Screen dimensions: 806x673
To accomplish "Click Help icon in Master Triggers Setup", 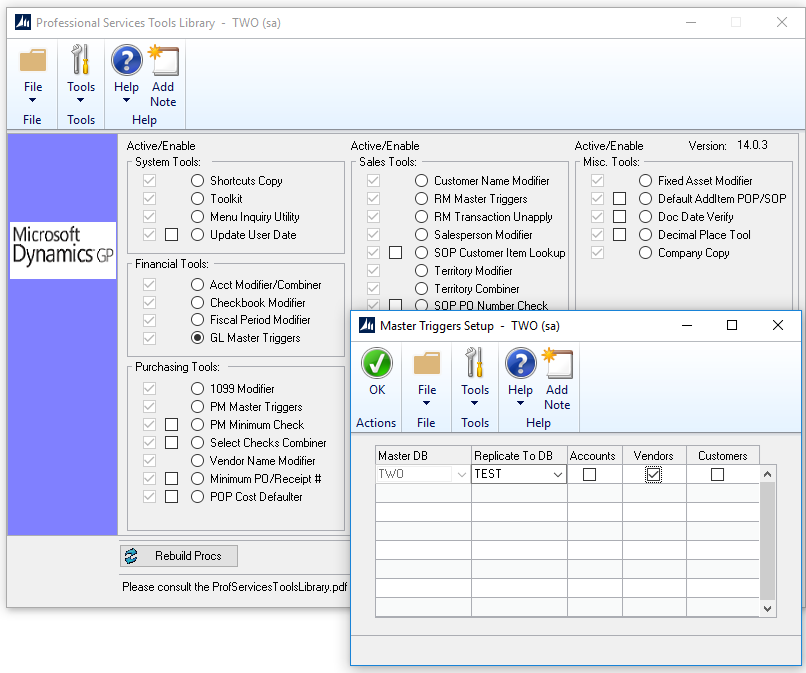I will pyautogui.click(x=520, y=363).
